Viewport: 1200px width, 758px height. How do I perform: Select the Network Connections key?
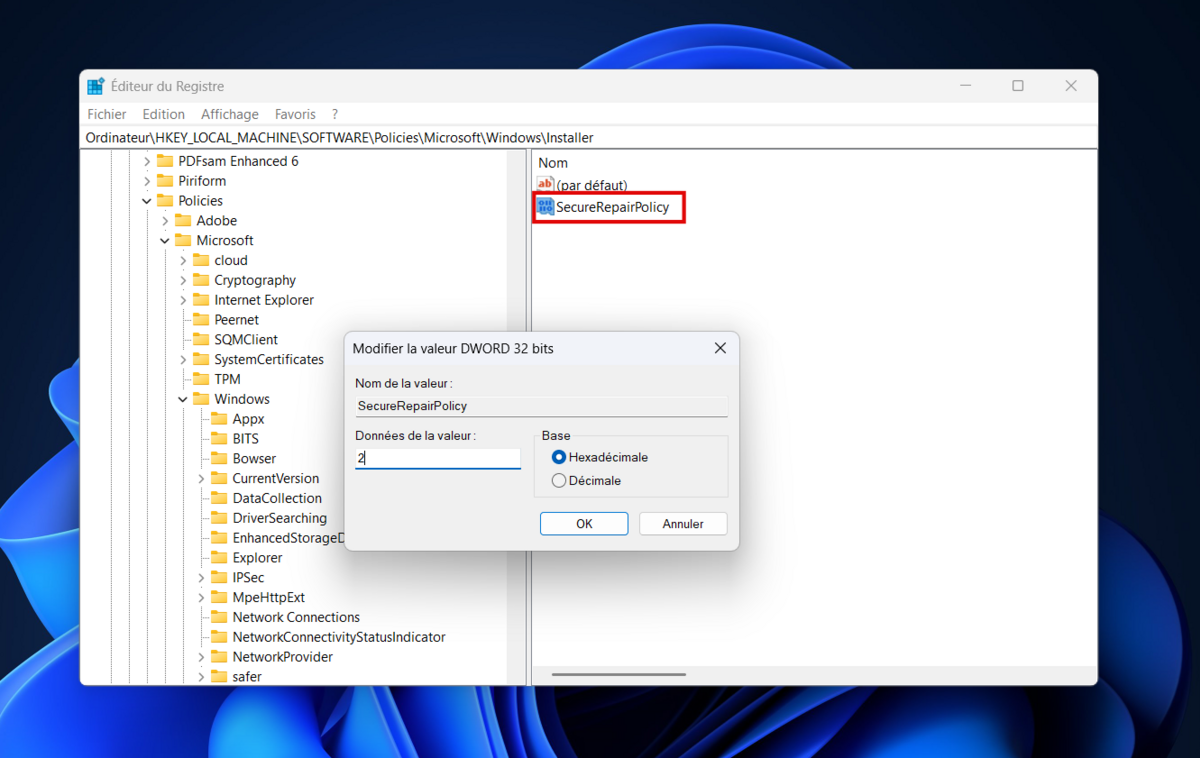point(296,617)
